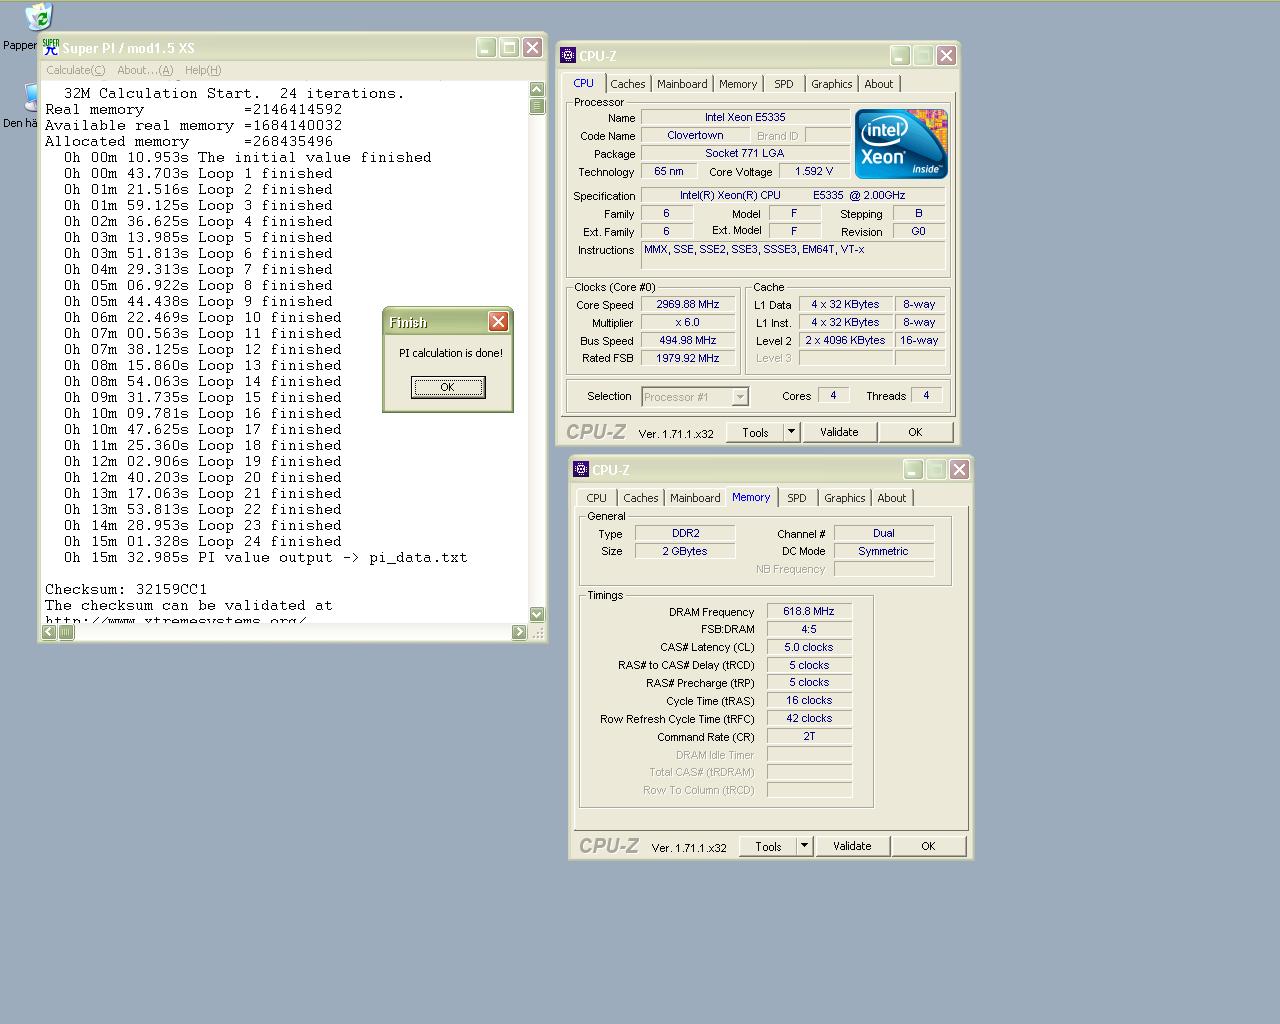Screen dimensions: 1280x1024
Task: Expand the Processor #1 selection dropdown
Action: coord(740,397)
